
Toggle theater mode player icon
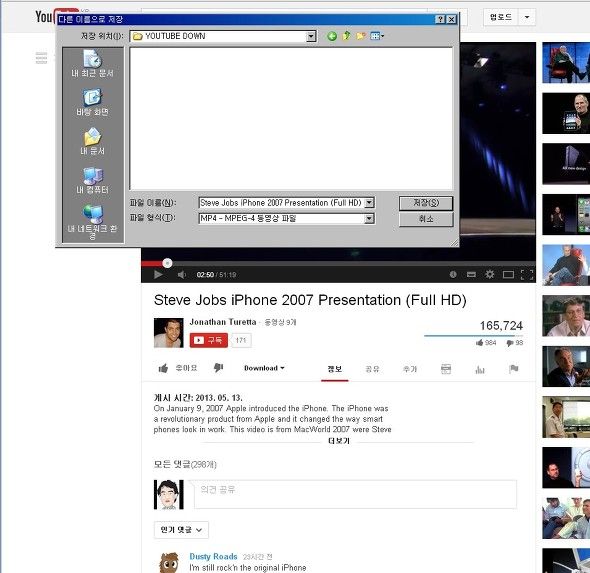tap(508, 275)
